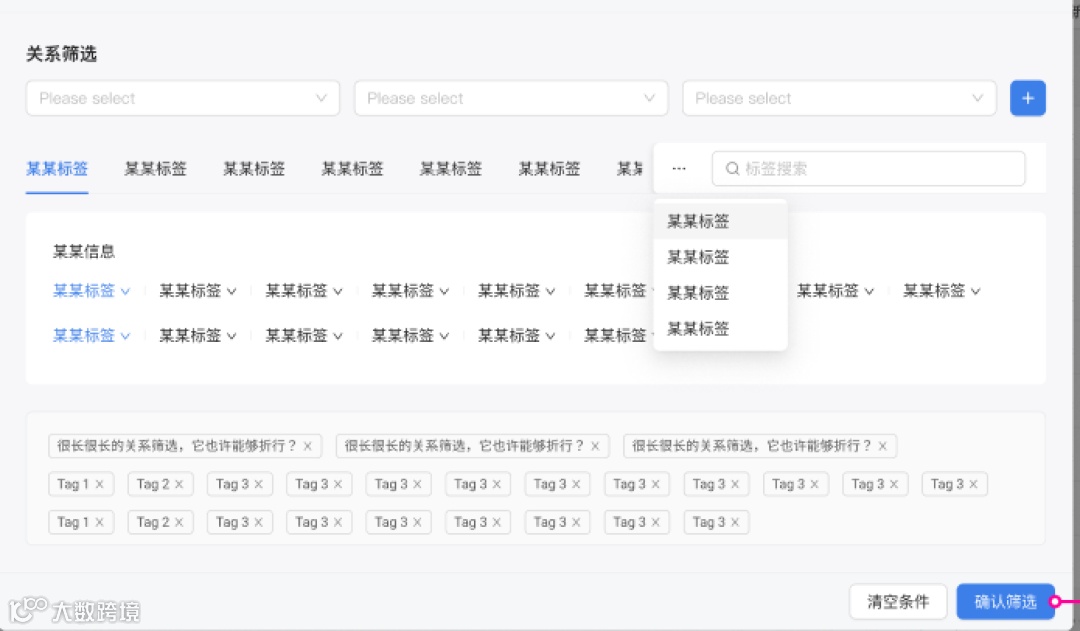Choose the highlighted top 某某标签 in the overflow menu
This screenshot has height=631, width=1080.
pos(720,221)
